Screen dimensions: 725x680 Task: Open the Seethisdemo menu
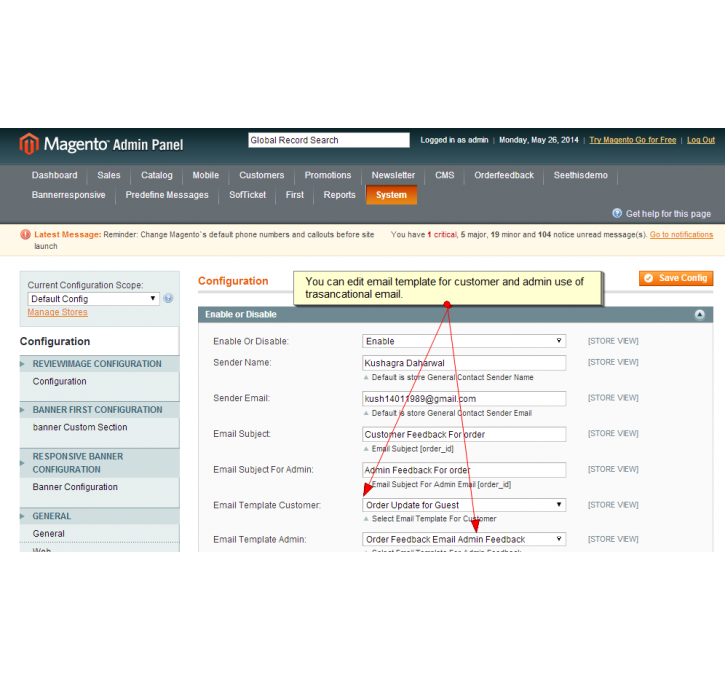581,175
